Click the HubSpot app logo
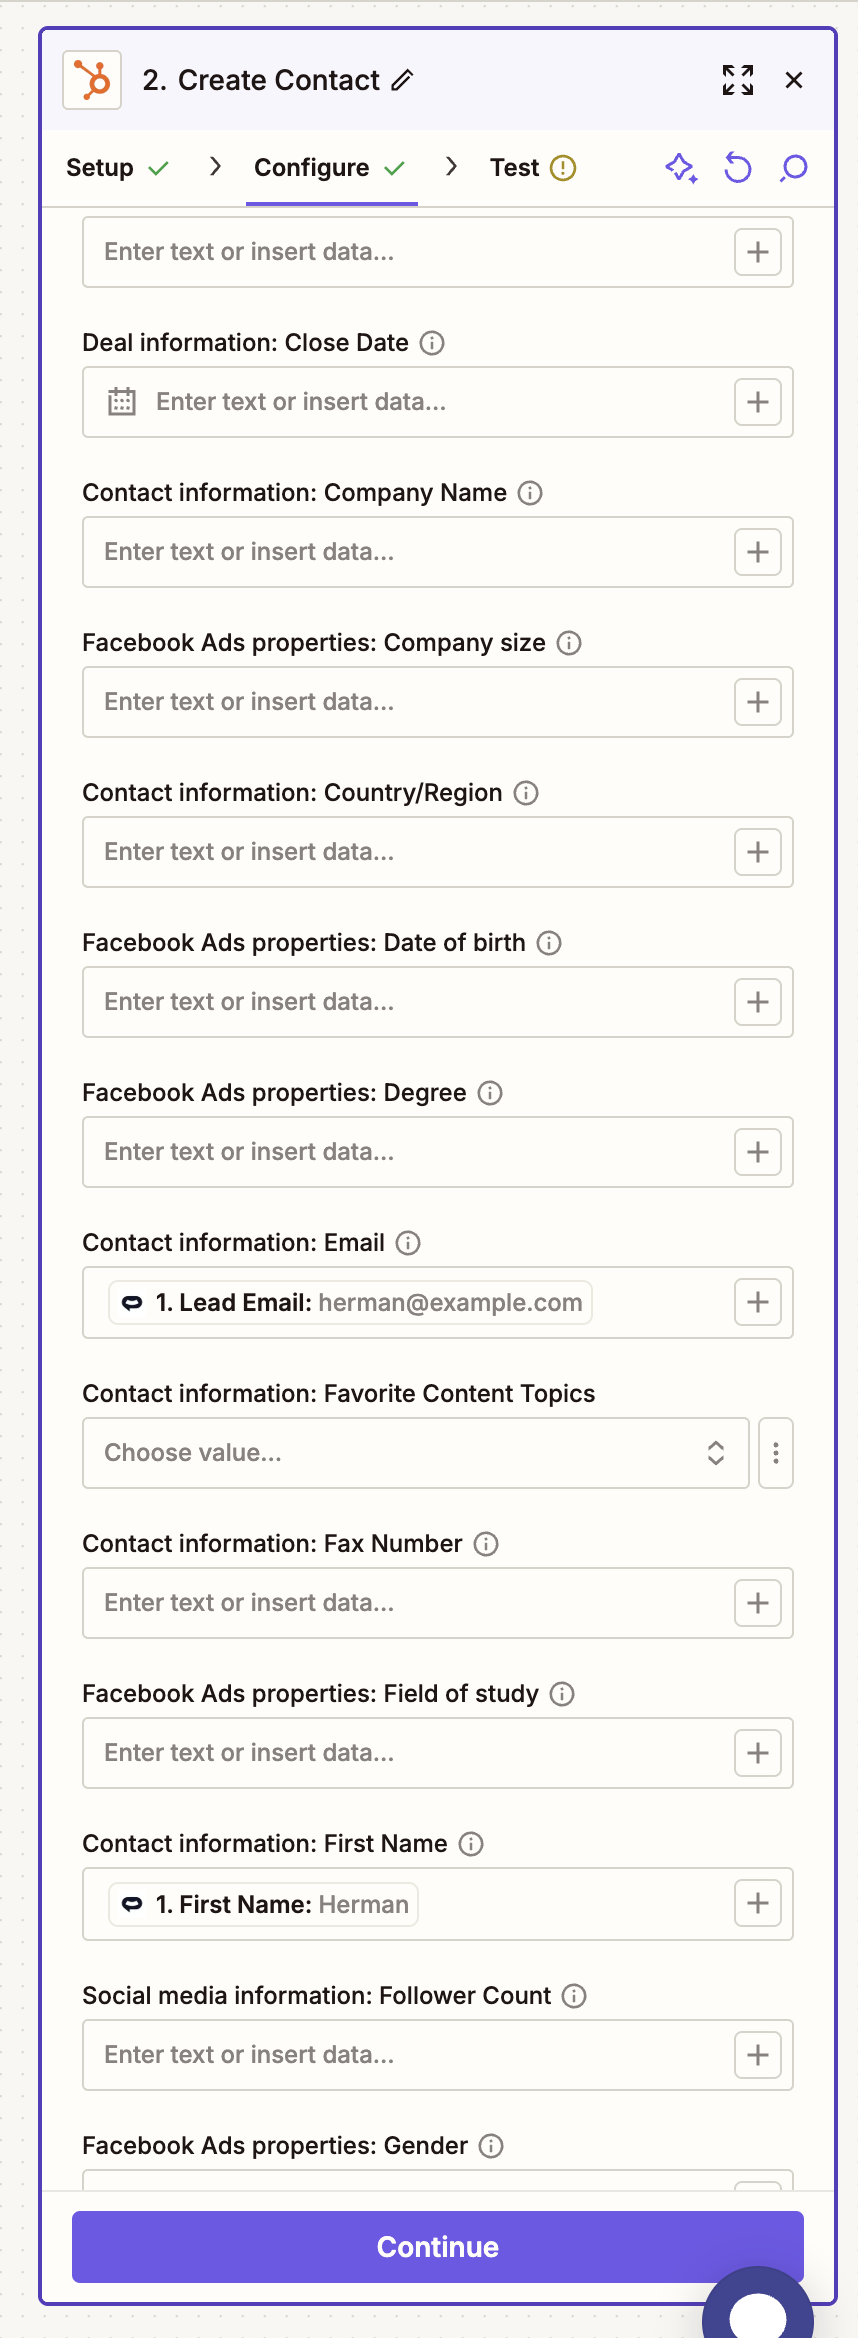 click(x=92, y=80)
